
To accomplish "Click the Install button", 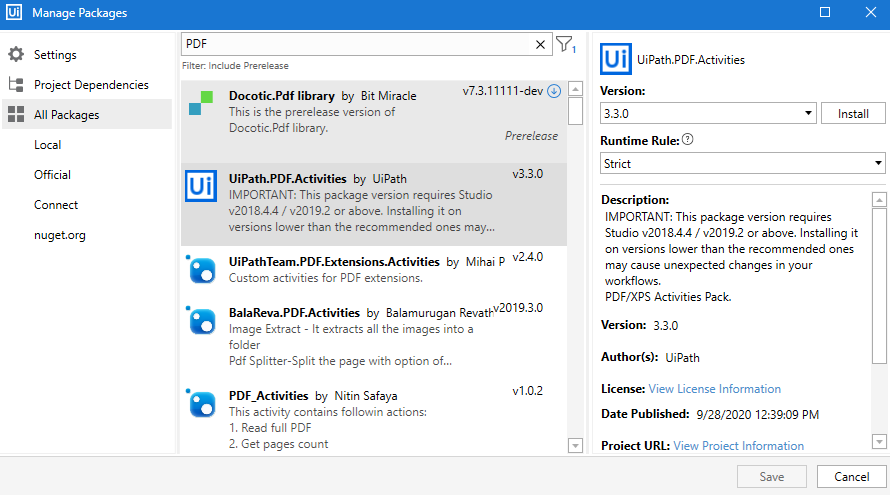I will pyautogui.click(x=853, y=114).
